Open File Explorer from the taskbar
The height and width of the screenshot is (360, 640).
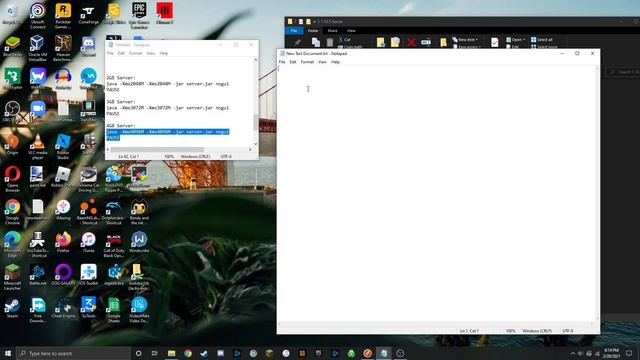(x=171, y=353)
